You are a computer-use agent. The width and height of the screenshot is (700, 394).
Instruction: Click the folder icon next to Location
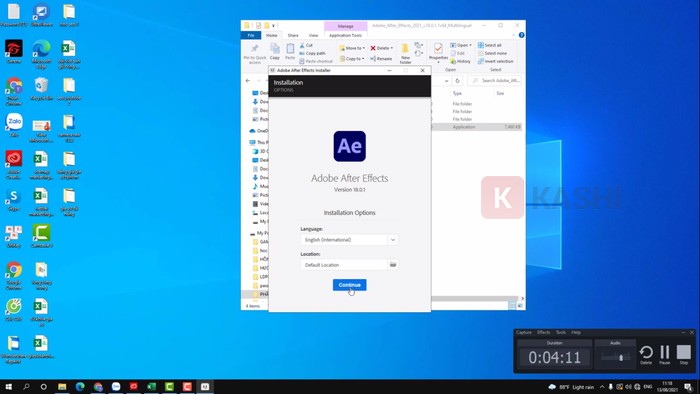(393, 265)
